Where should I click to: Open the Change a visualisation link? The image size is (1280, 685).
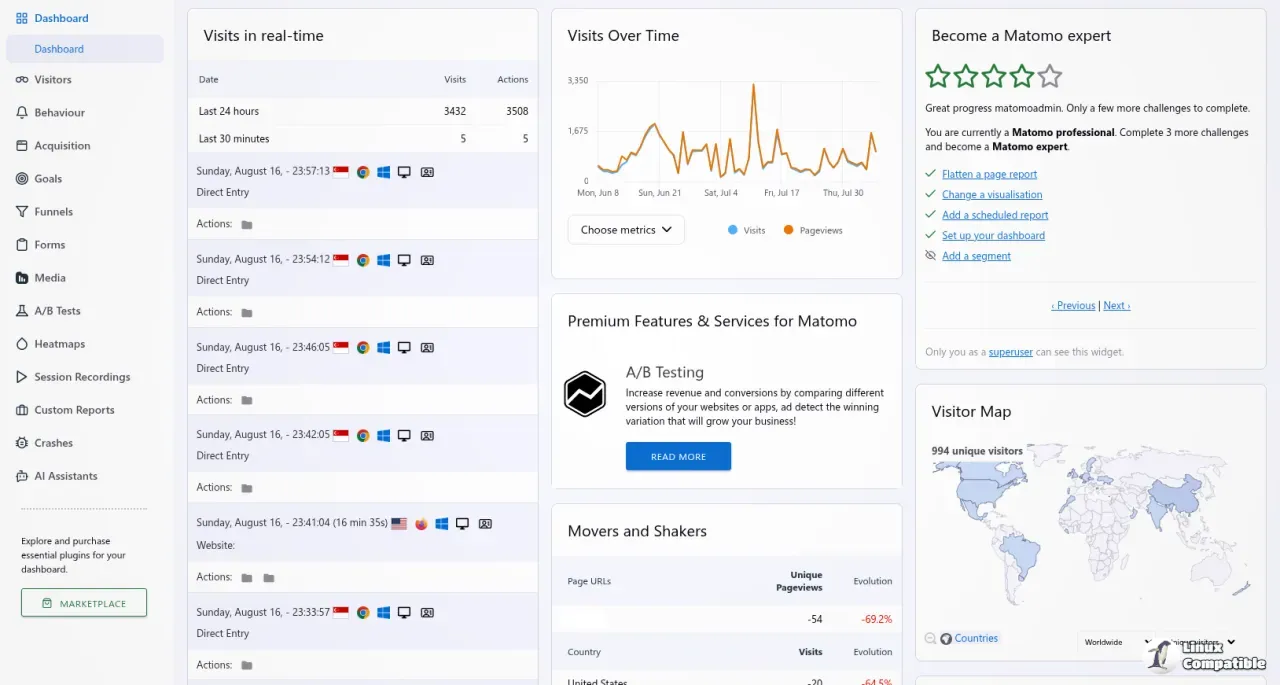coord(992,195)
